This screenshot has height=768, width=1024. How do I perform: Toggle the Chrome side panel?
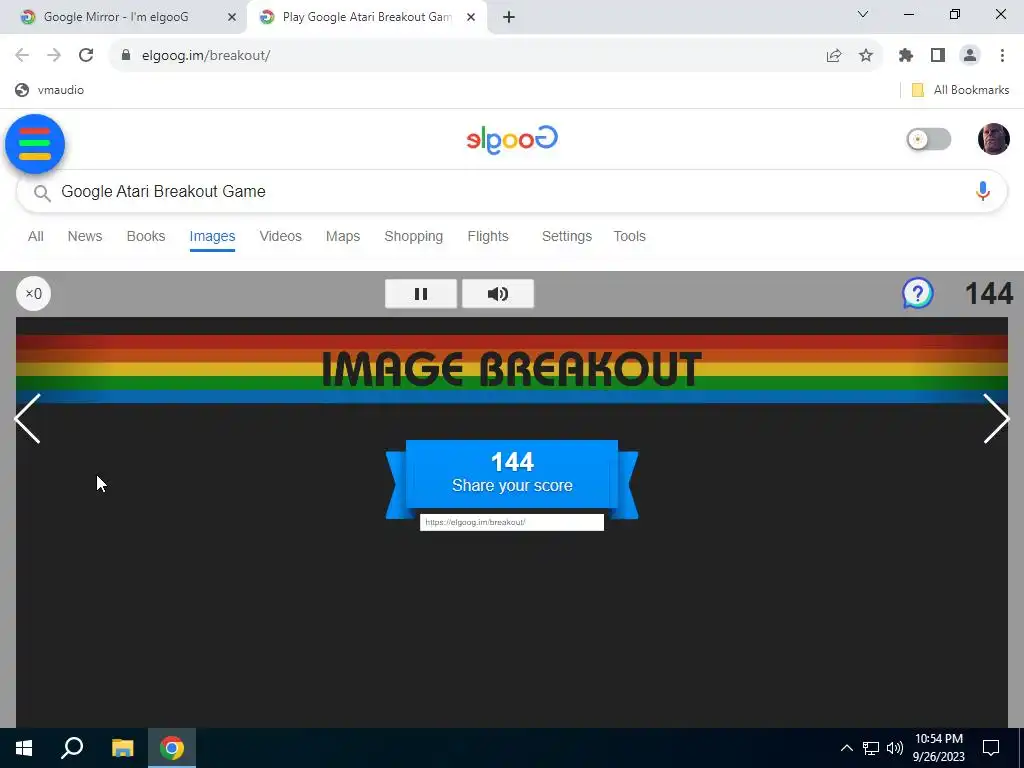tap(938, 56)
